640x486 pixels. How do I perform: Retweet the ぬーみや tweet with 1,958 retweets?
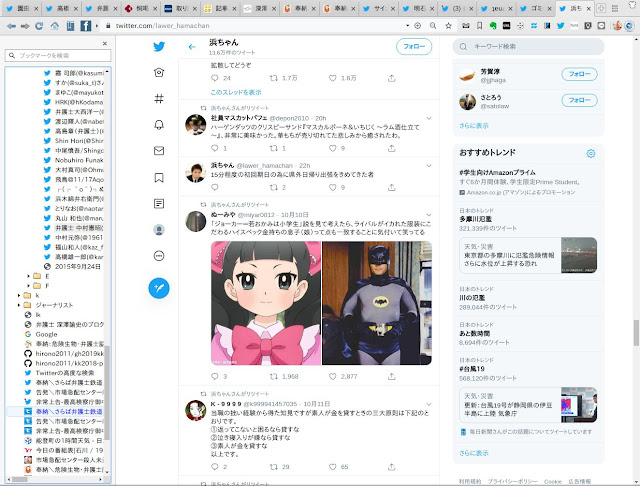[274, 376]
